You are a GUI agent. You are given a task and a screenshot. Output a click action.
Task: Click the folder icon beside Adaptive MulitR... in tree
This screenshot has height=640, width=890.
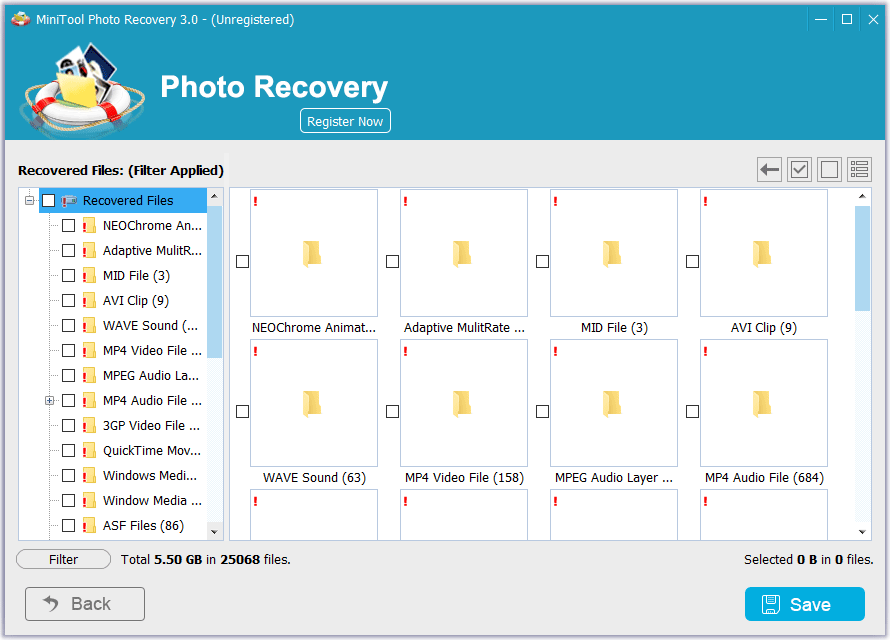pos(89,251)
